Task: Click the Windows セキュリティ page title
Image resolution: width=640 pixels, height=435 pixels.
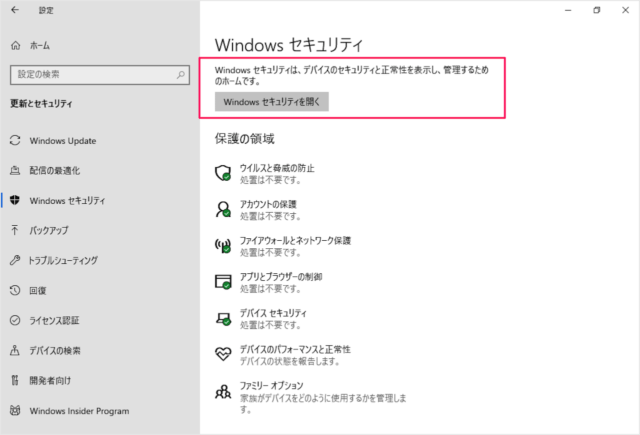Action: pos(289,45)
